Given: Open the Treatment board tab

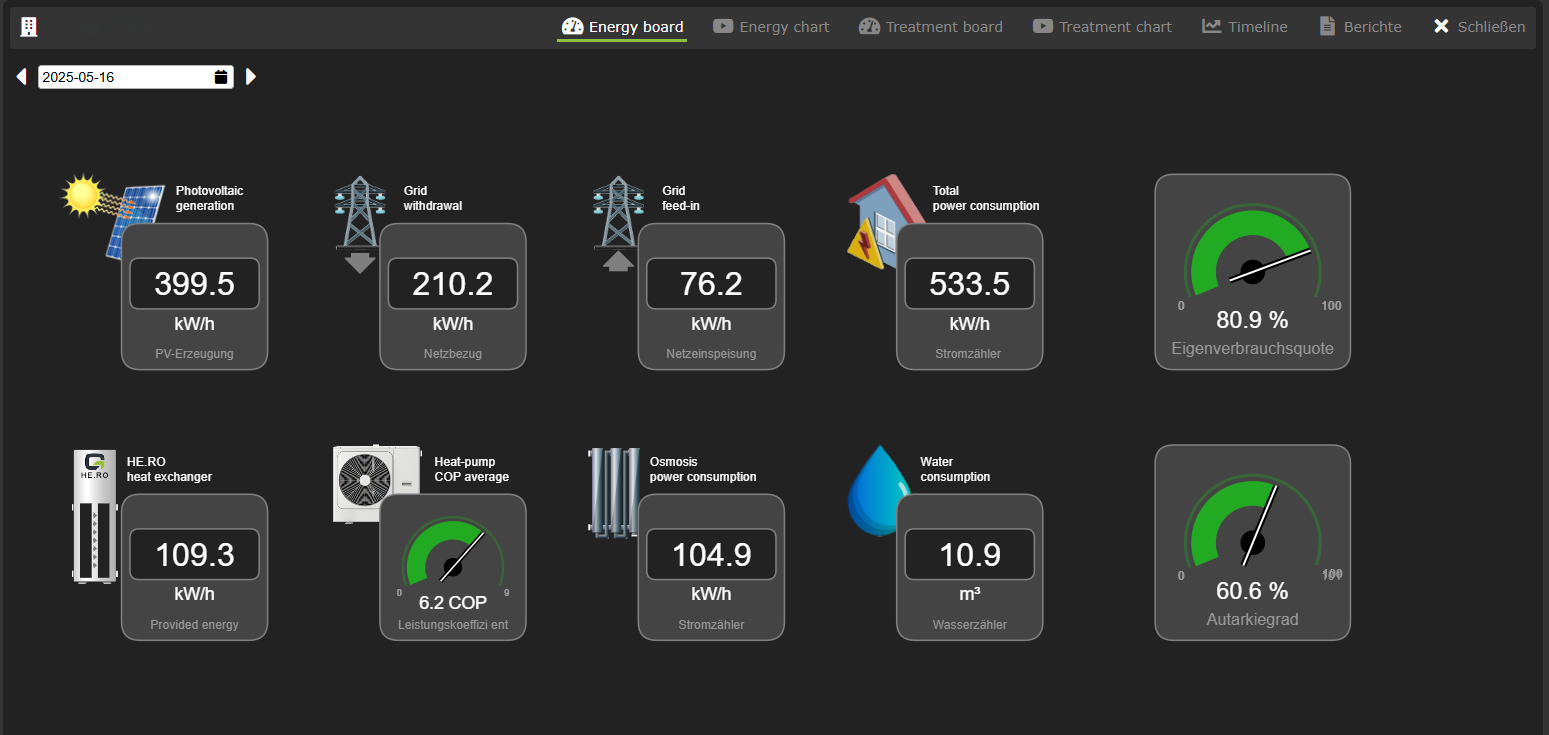Looking at the screenshot, I should click(x=930, y=27).
